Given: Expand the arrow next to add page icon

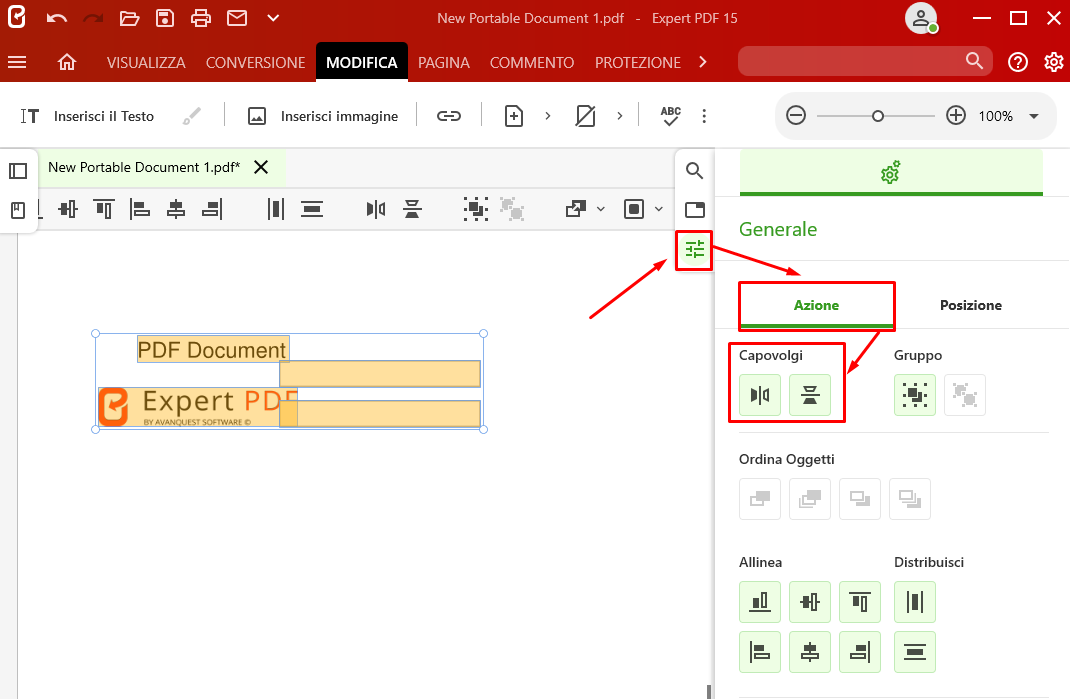Looking at the screenshot, I should tap(547, 116).
